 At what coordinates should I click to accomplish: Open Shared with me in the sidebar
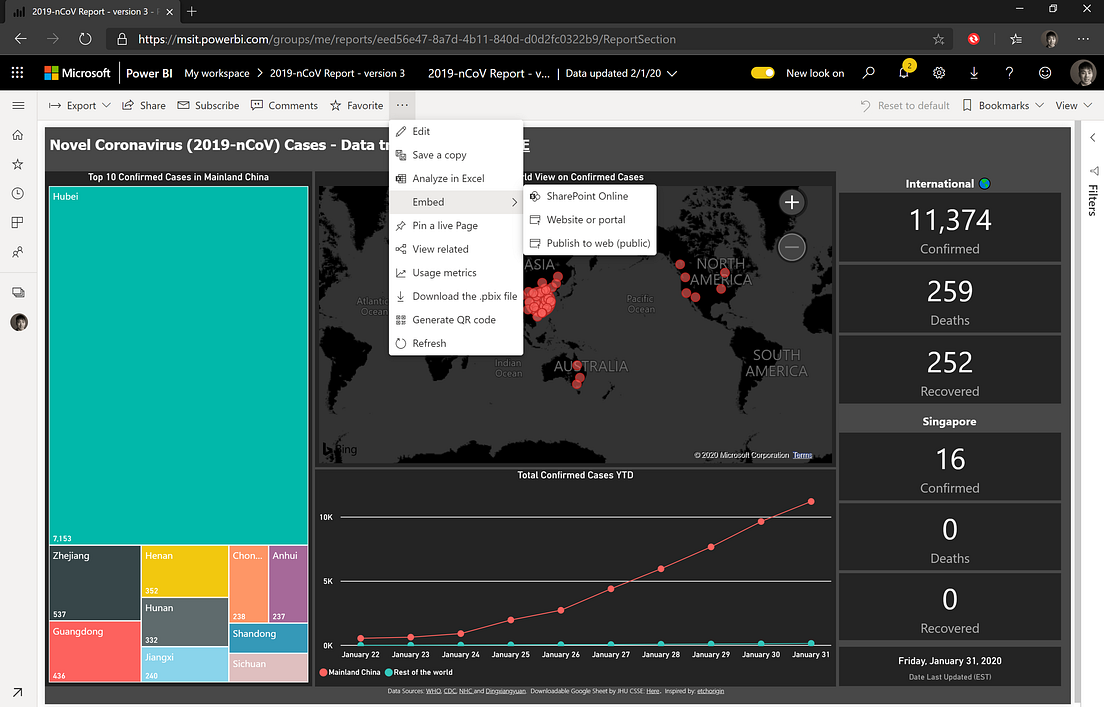tap(18, 252)
